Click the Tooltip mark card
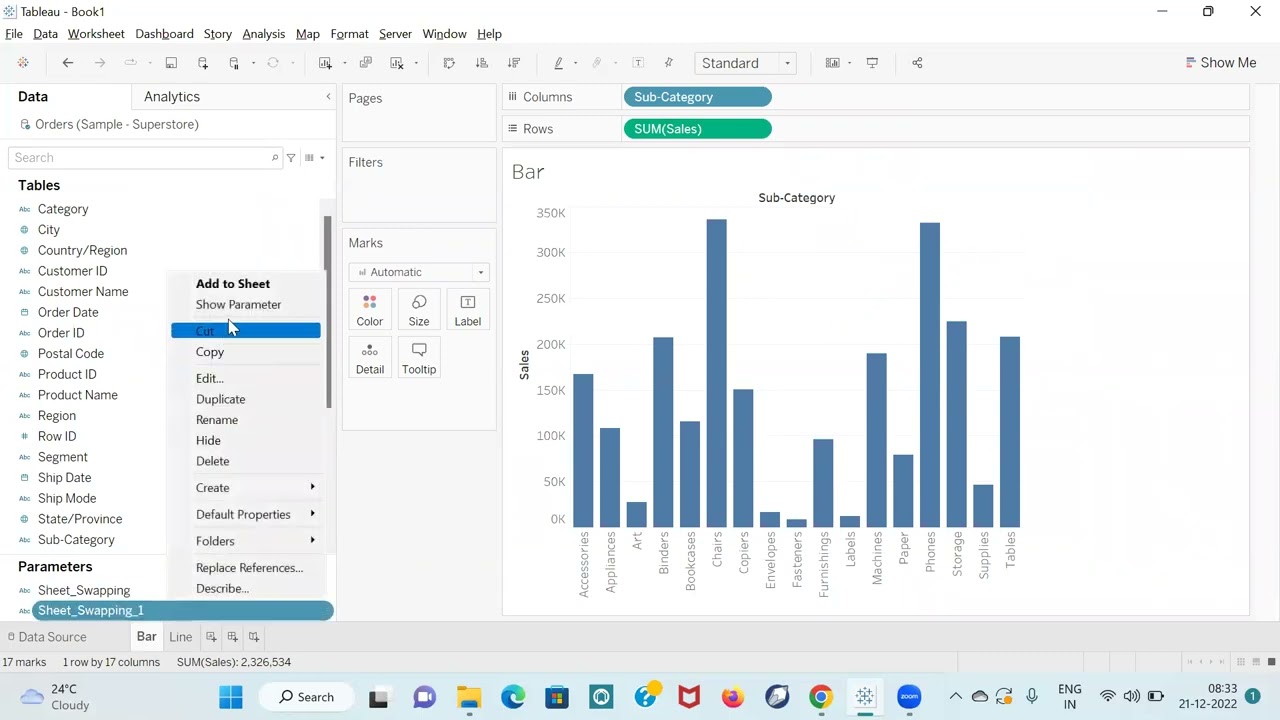 tap(419, 358)
